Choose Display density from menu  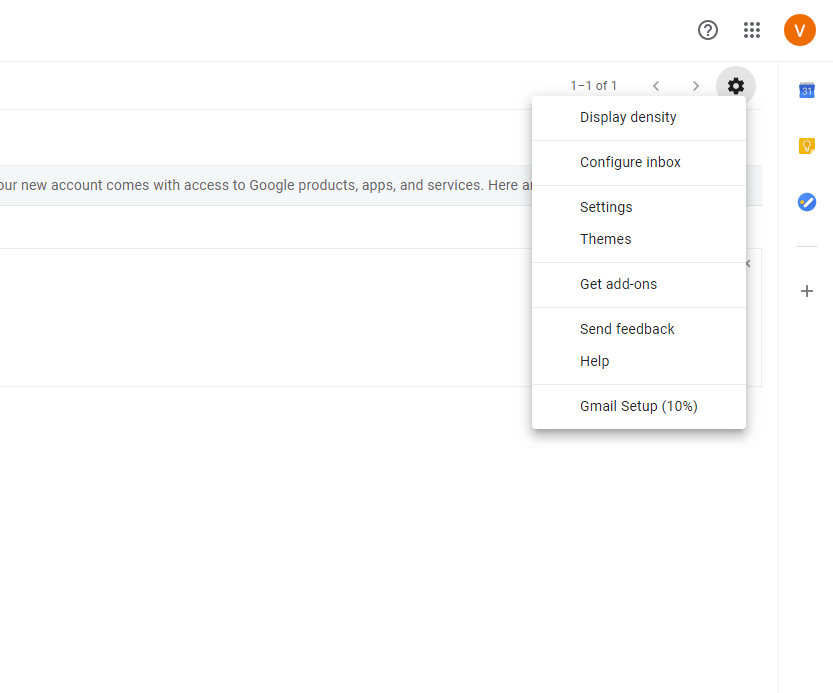(628, 117)
